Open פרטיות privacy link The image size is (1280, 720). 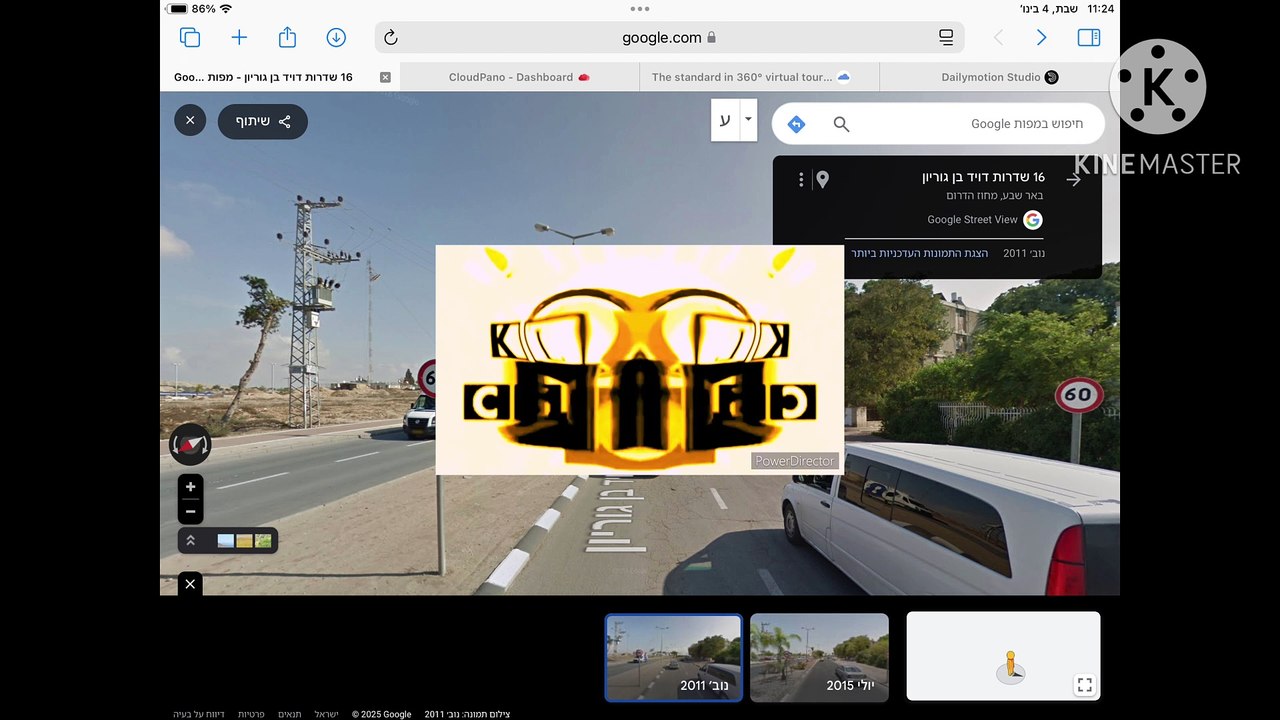[251, 714]
